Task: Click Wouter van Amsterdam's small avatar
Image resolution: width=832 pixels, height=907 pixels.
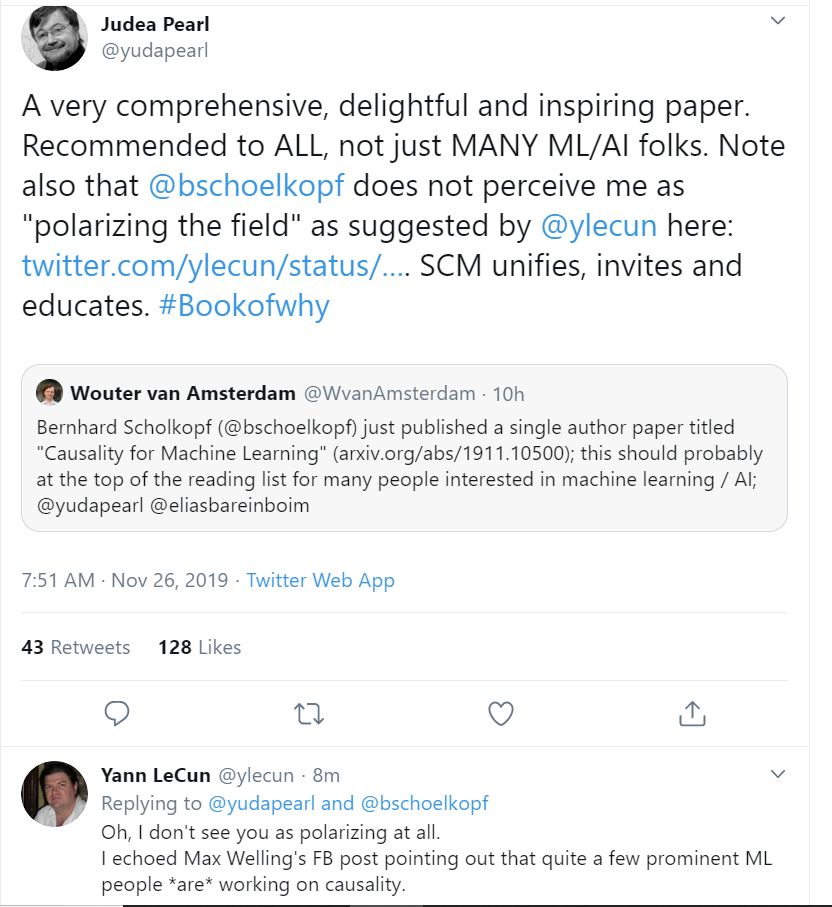Action: click(x=49, y=392)
